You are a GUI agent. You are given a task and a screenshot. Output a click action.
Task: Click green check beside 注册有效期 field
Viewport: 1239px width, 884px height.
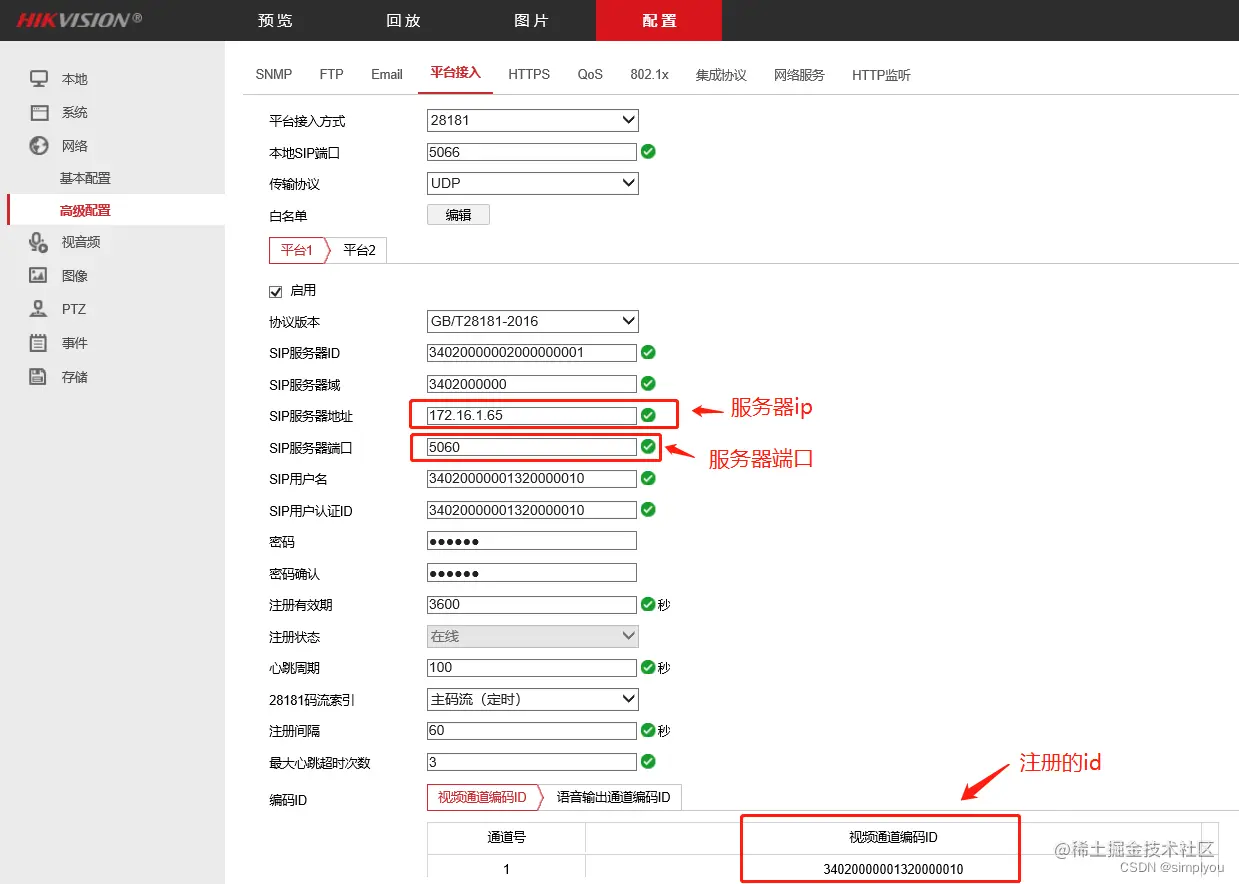(x=648, y=605)
